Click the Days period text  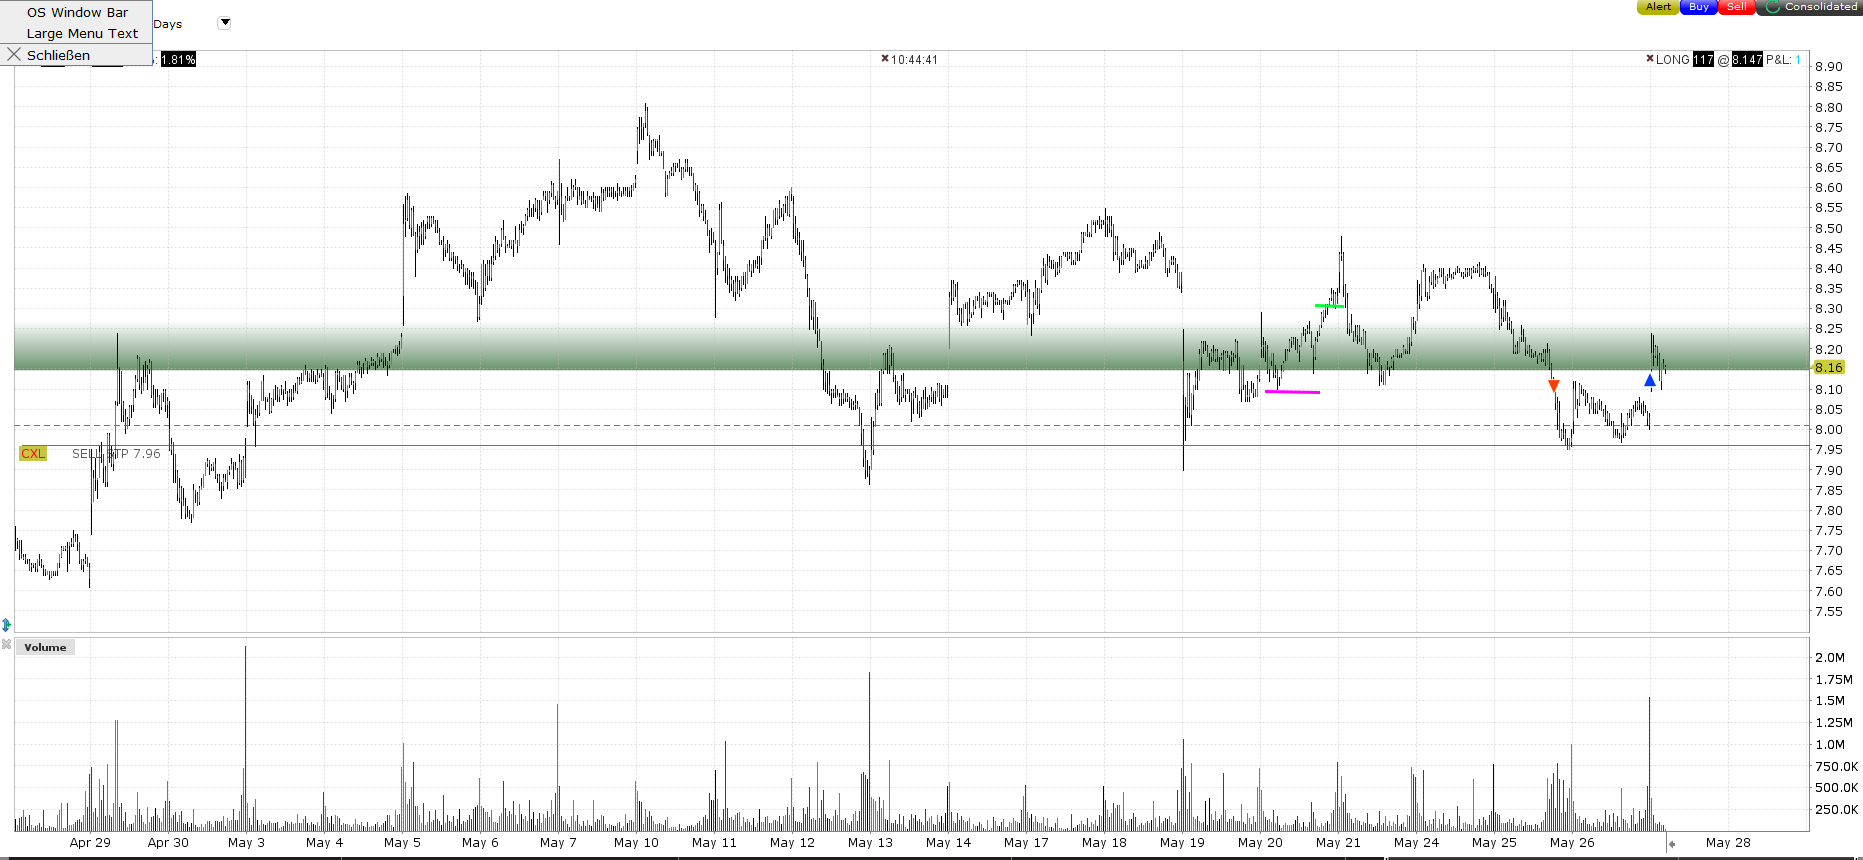(168, 24)
